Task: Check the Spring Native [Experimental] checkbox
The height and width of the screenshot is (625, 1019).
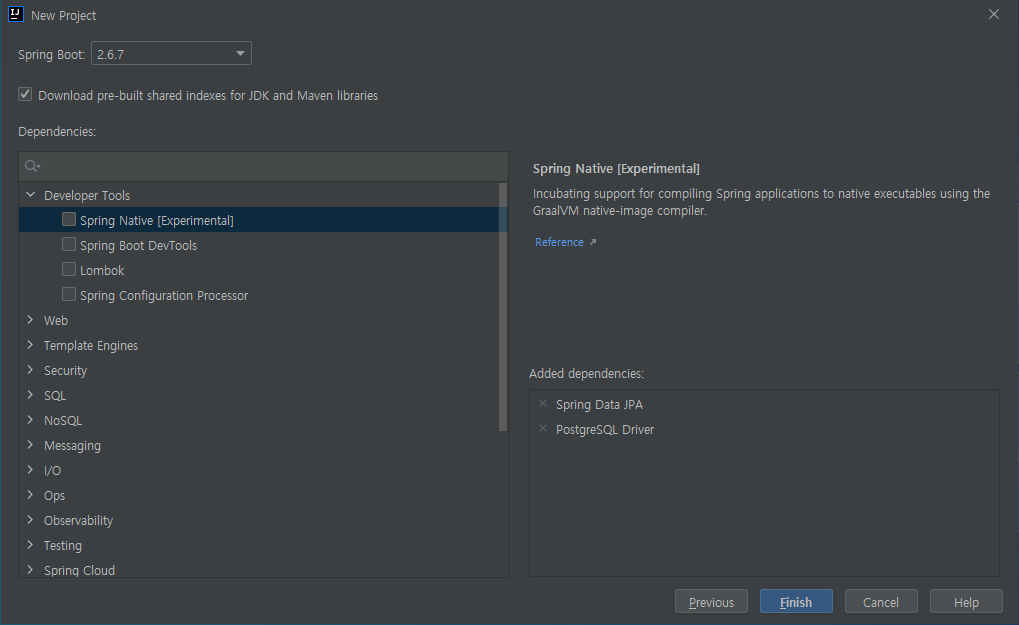Action: pyautogui.click(x=69, y=220)
